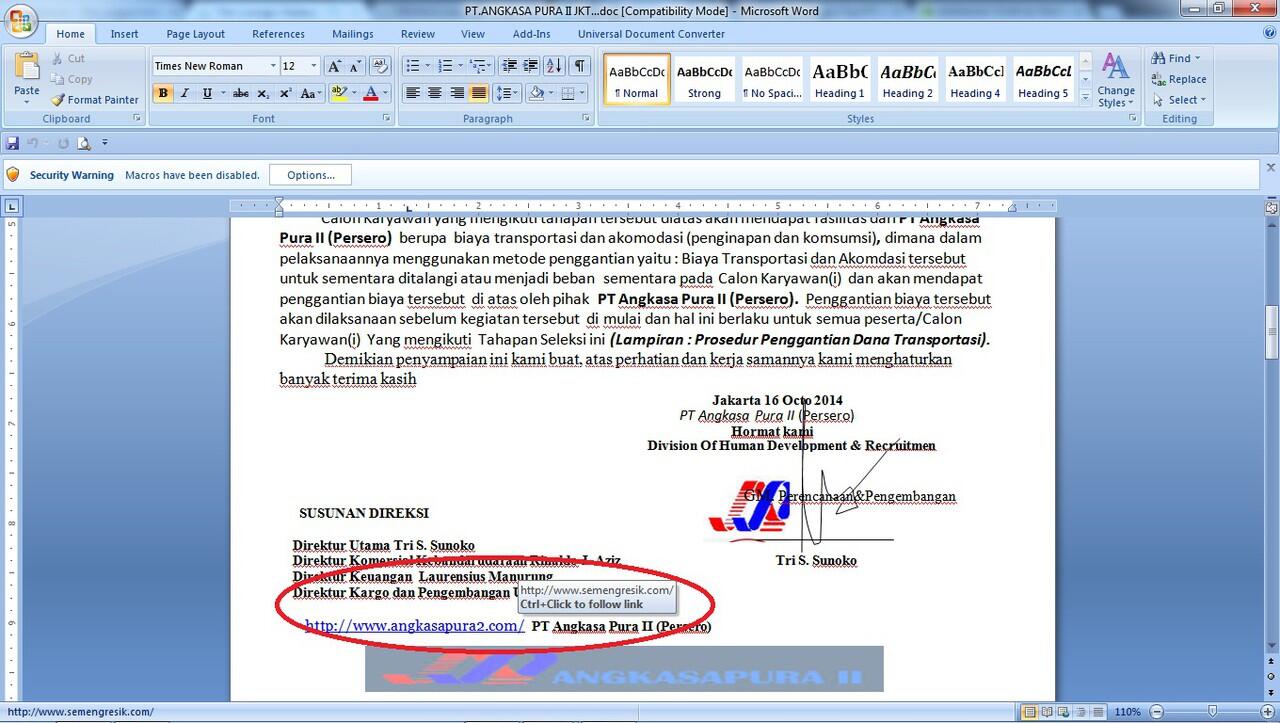Click the Grow Font icon

click(335, 66)
